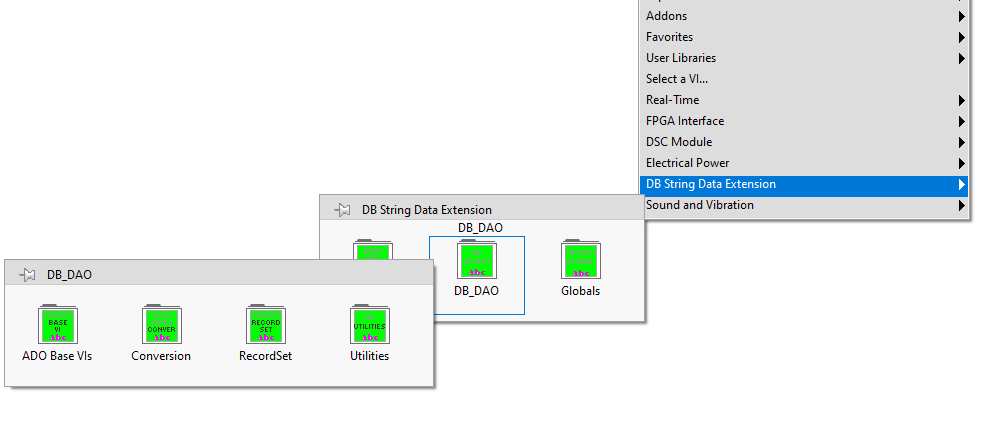Pin the DB String Data Extension palette
The image size is (992, 425).
pos(342,210)
